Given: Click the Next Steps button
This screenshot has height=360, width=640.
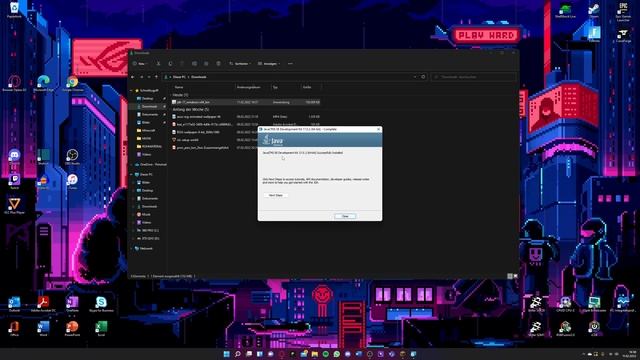Looking at the screenshot, I should click(x=276, y=195).
